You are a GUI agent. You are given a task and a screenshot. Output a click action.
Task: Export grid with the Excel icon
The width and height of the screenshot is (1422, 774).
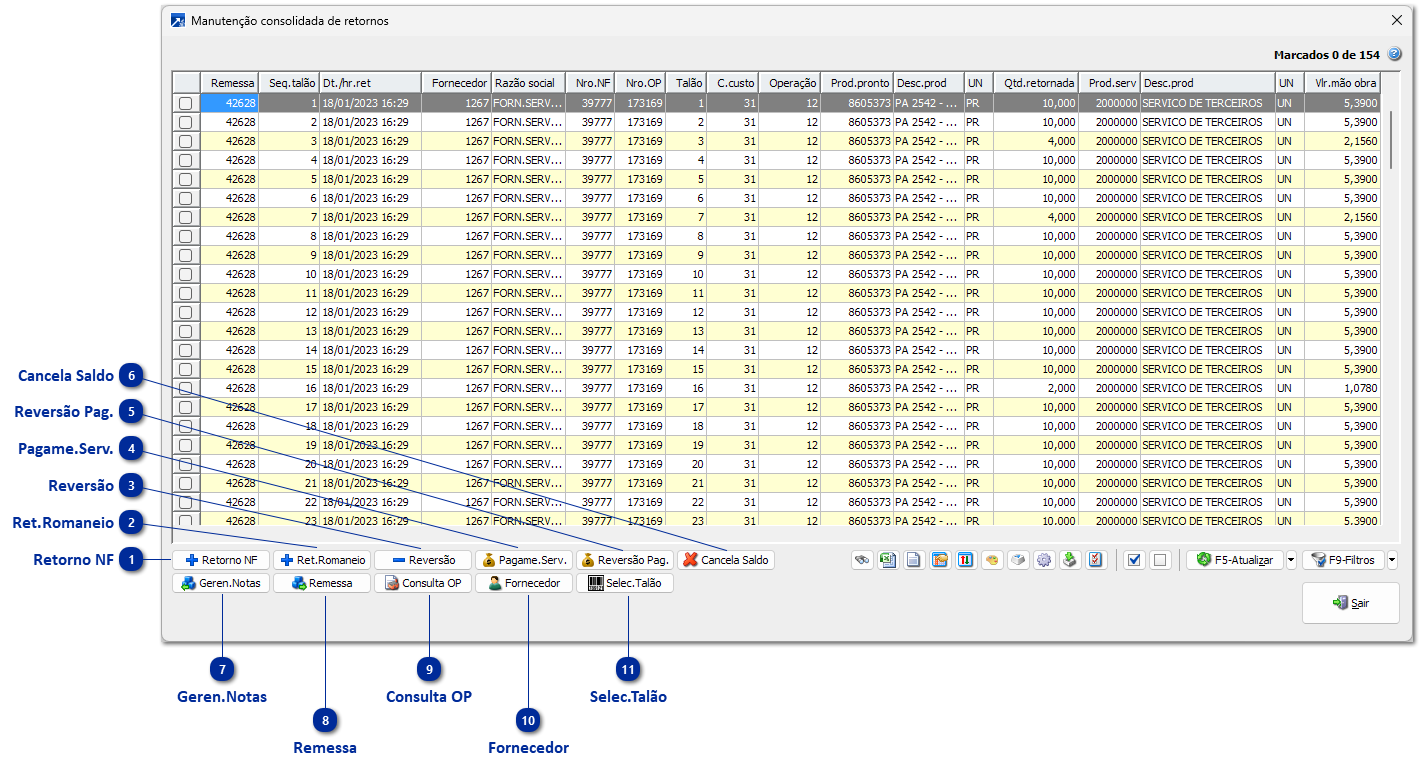point(888,560)
